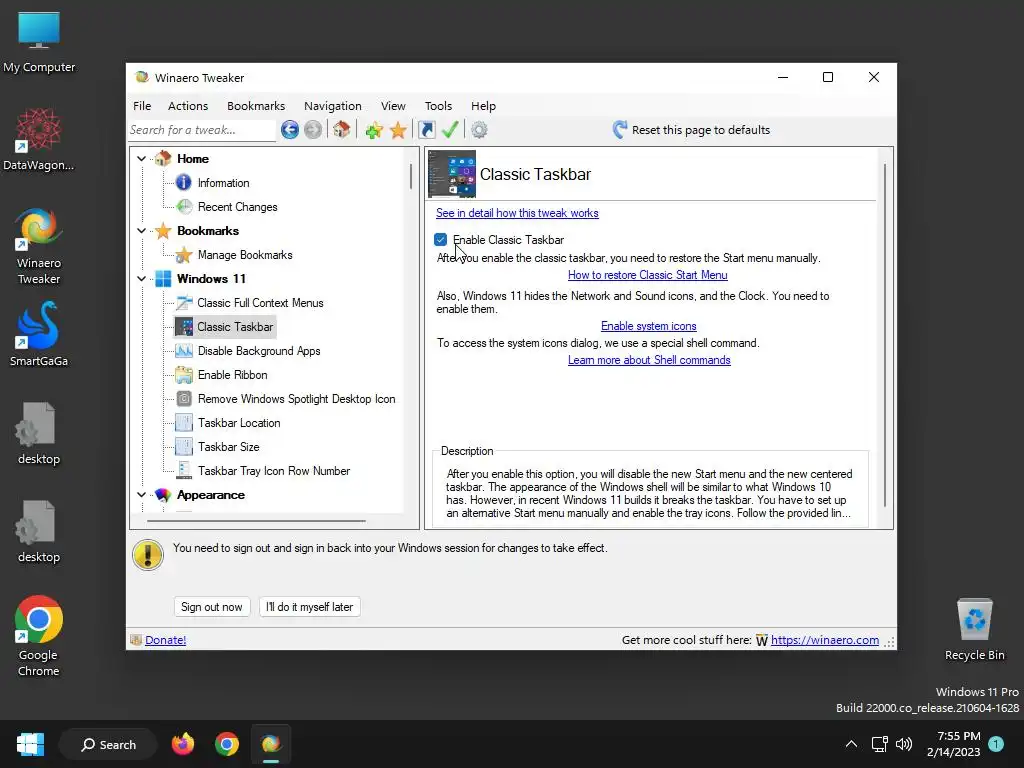1024x768 pixels.
Task: Click the network display tray icon
Action: click(879, 744)
